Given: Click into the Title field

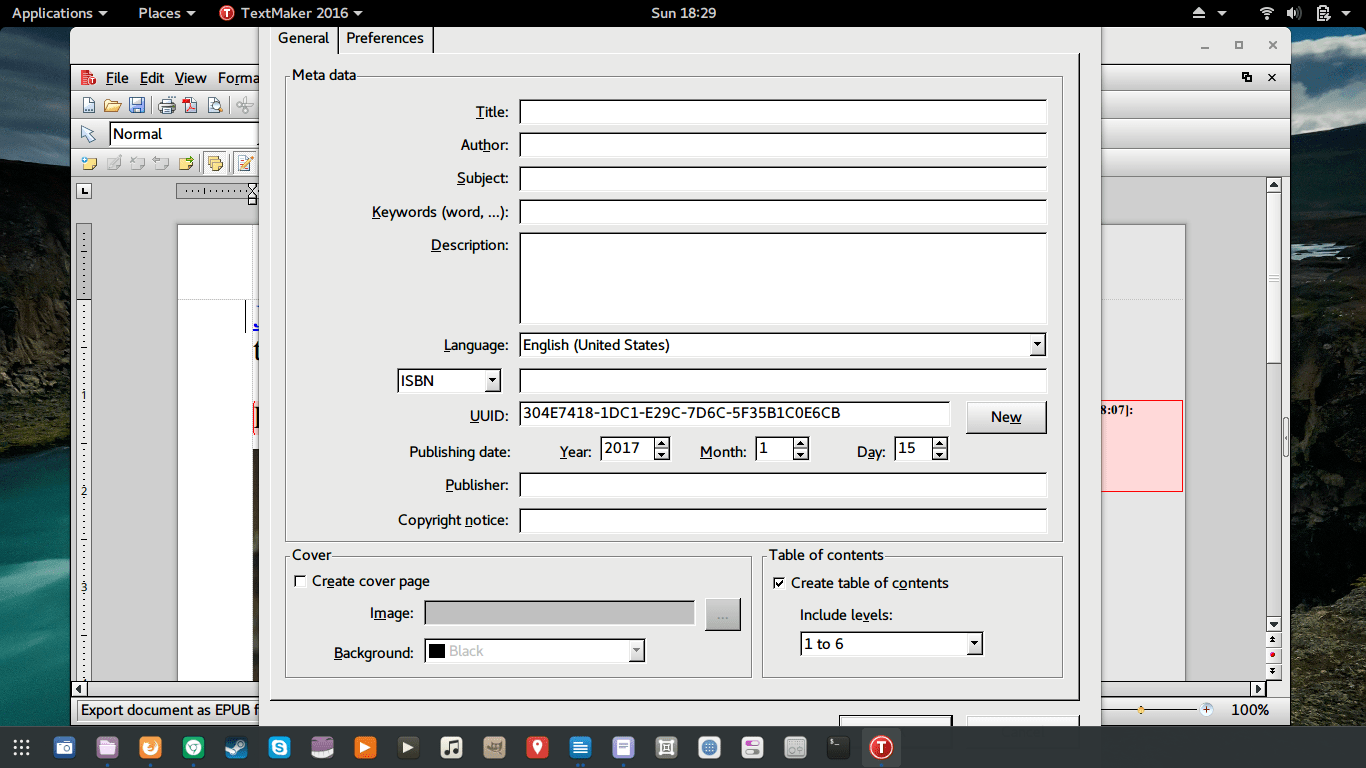Looking at the screenshot, I should (783, 112).
